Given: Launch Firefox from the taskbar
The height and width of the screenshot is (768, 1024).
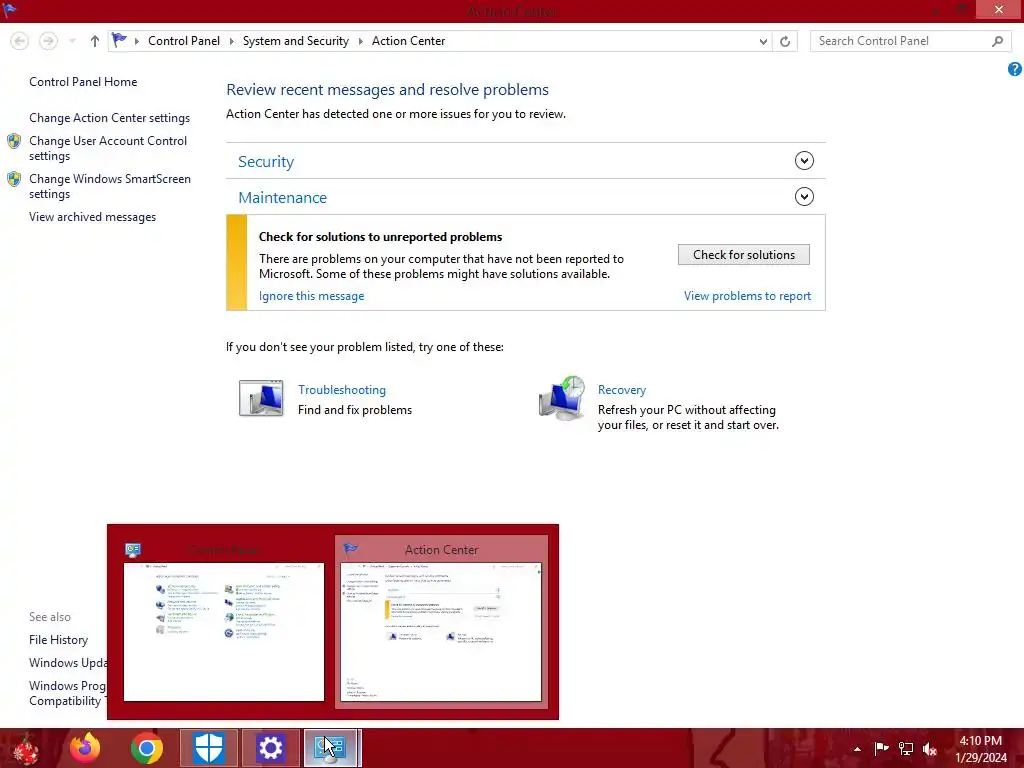Looking at the screenshot, I should (x=85, y=748).
